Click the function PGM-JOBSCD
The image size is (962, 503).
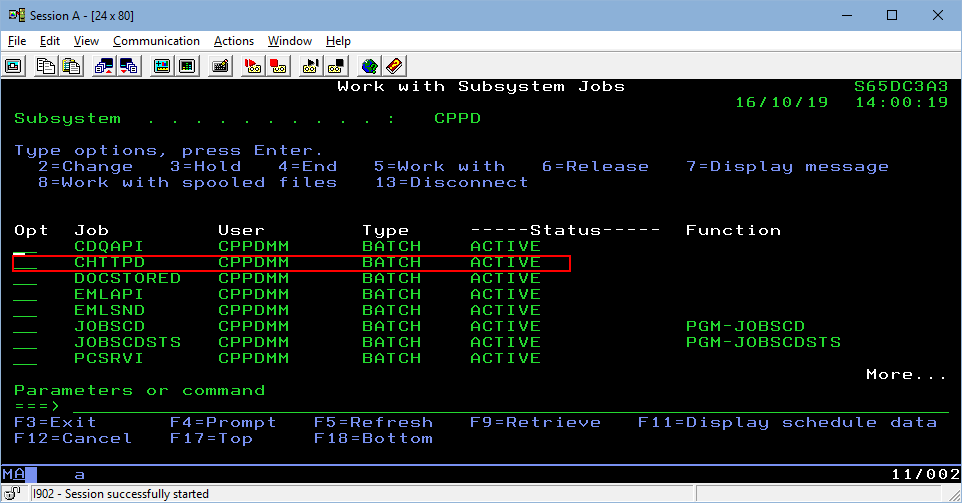pos(745,326)
